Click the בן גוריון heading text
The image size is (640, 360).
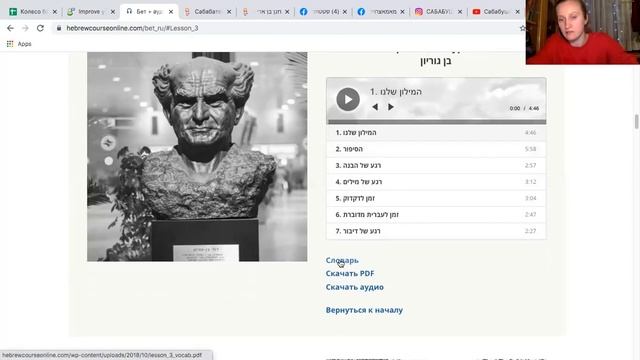pos(436,61)
